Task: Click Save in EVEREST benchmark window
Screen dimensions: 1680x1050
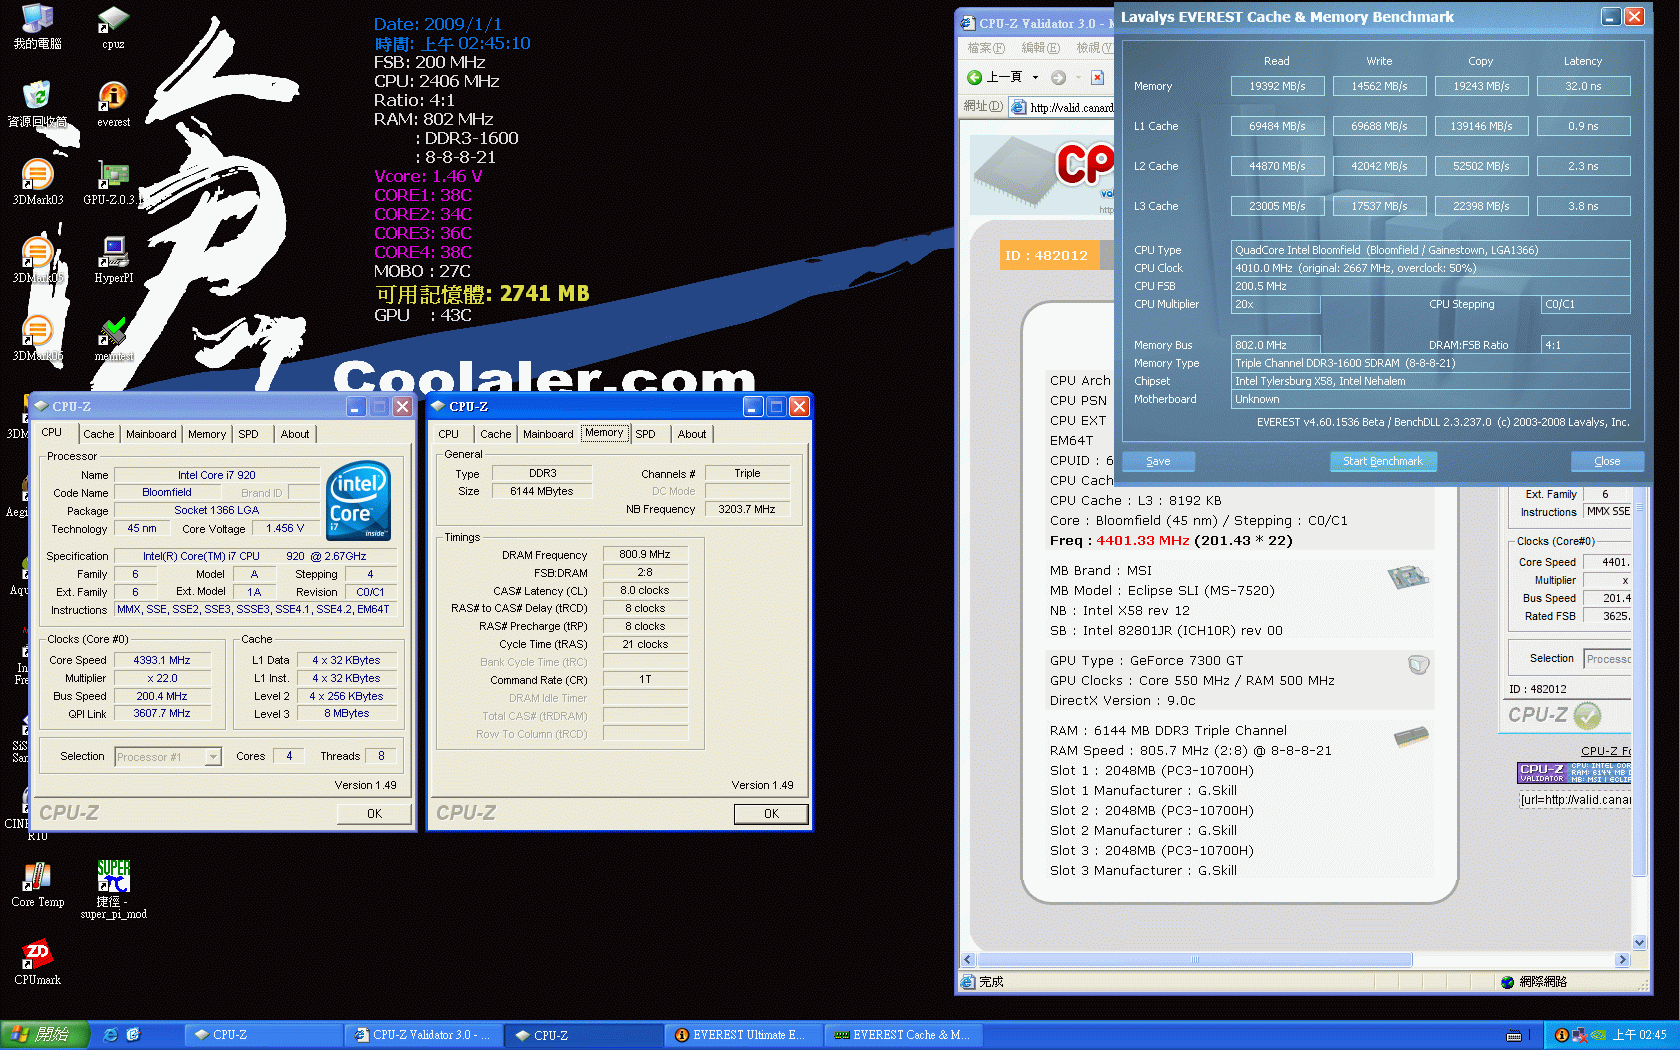Action: click(x=1158, y=461)
